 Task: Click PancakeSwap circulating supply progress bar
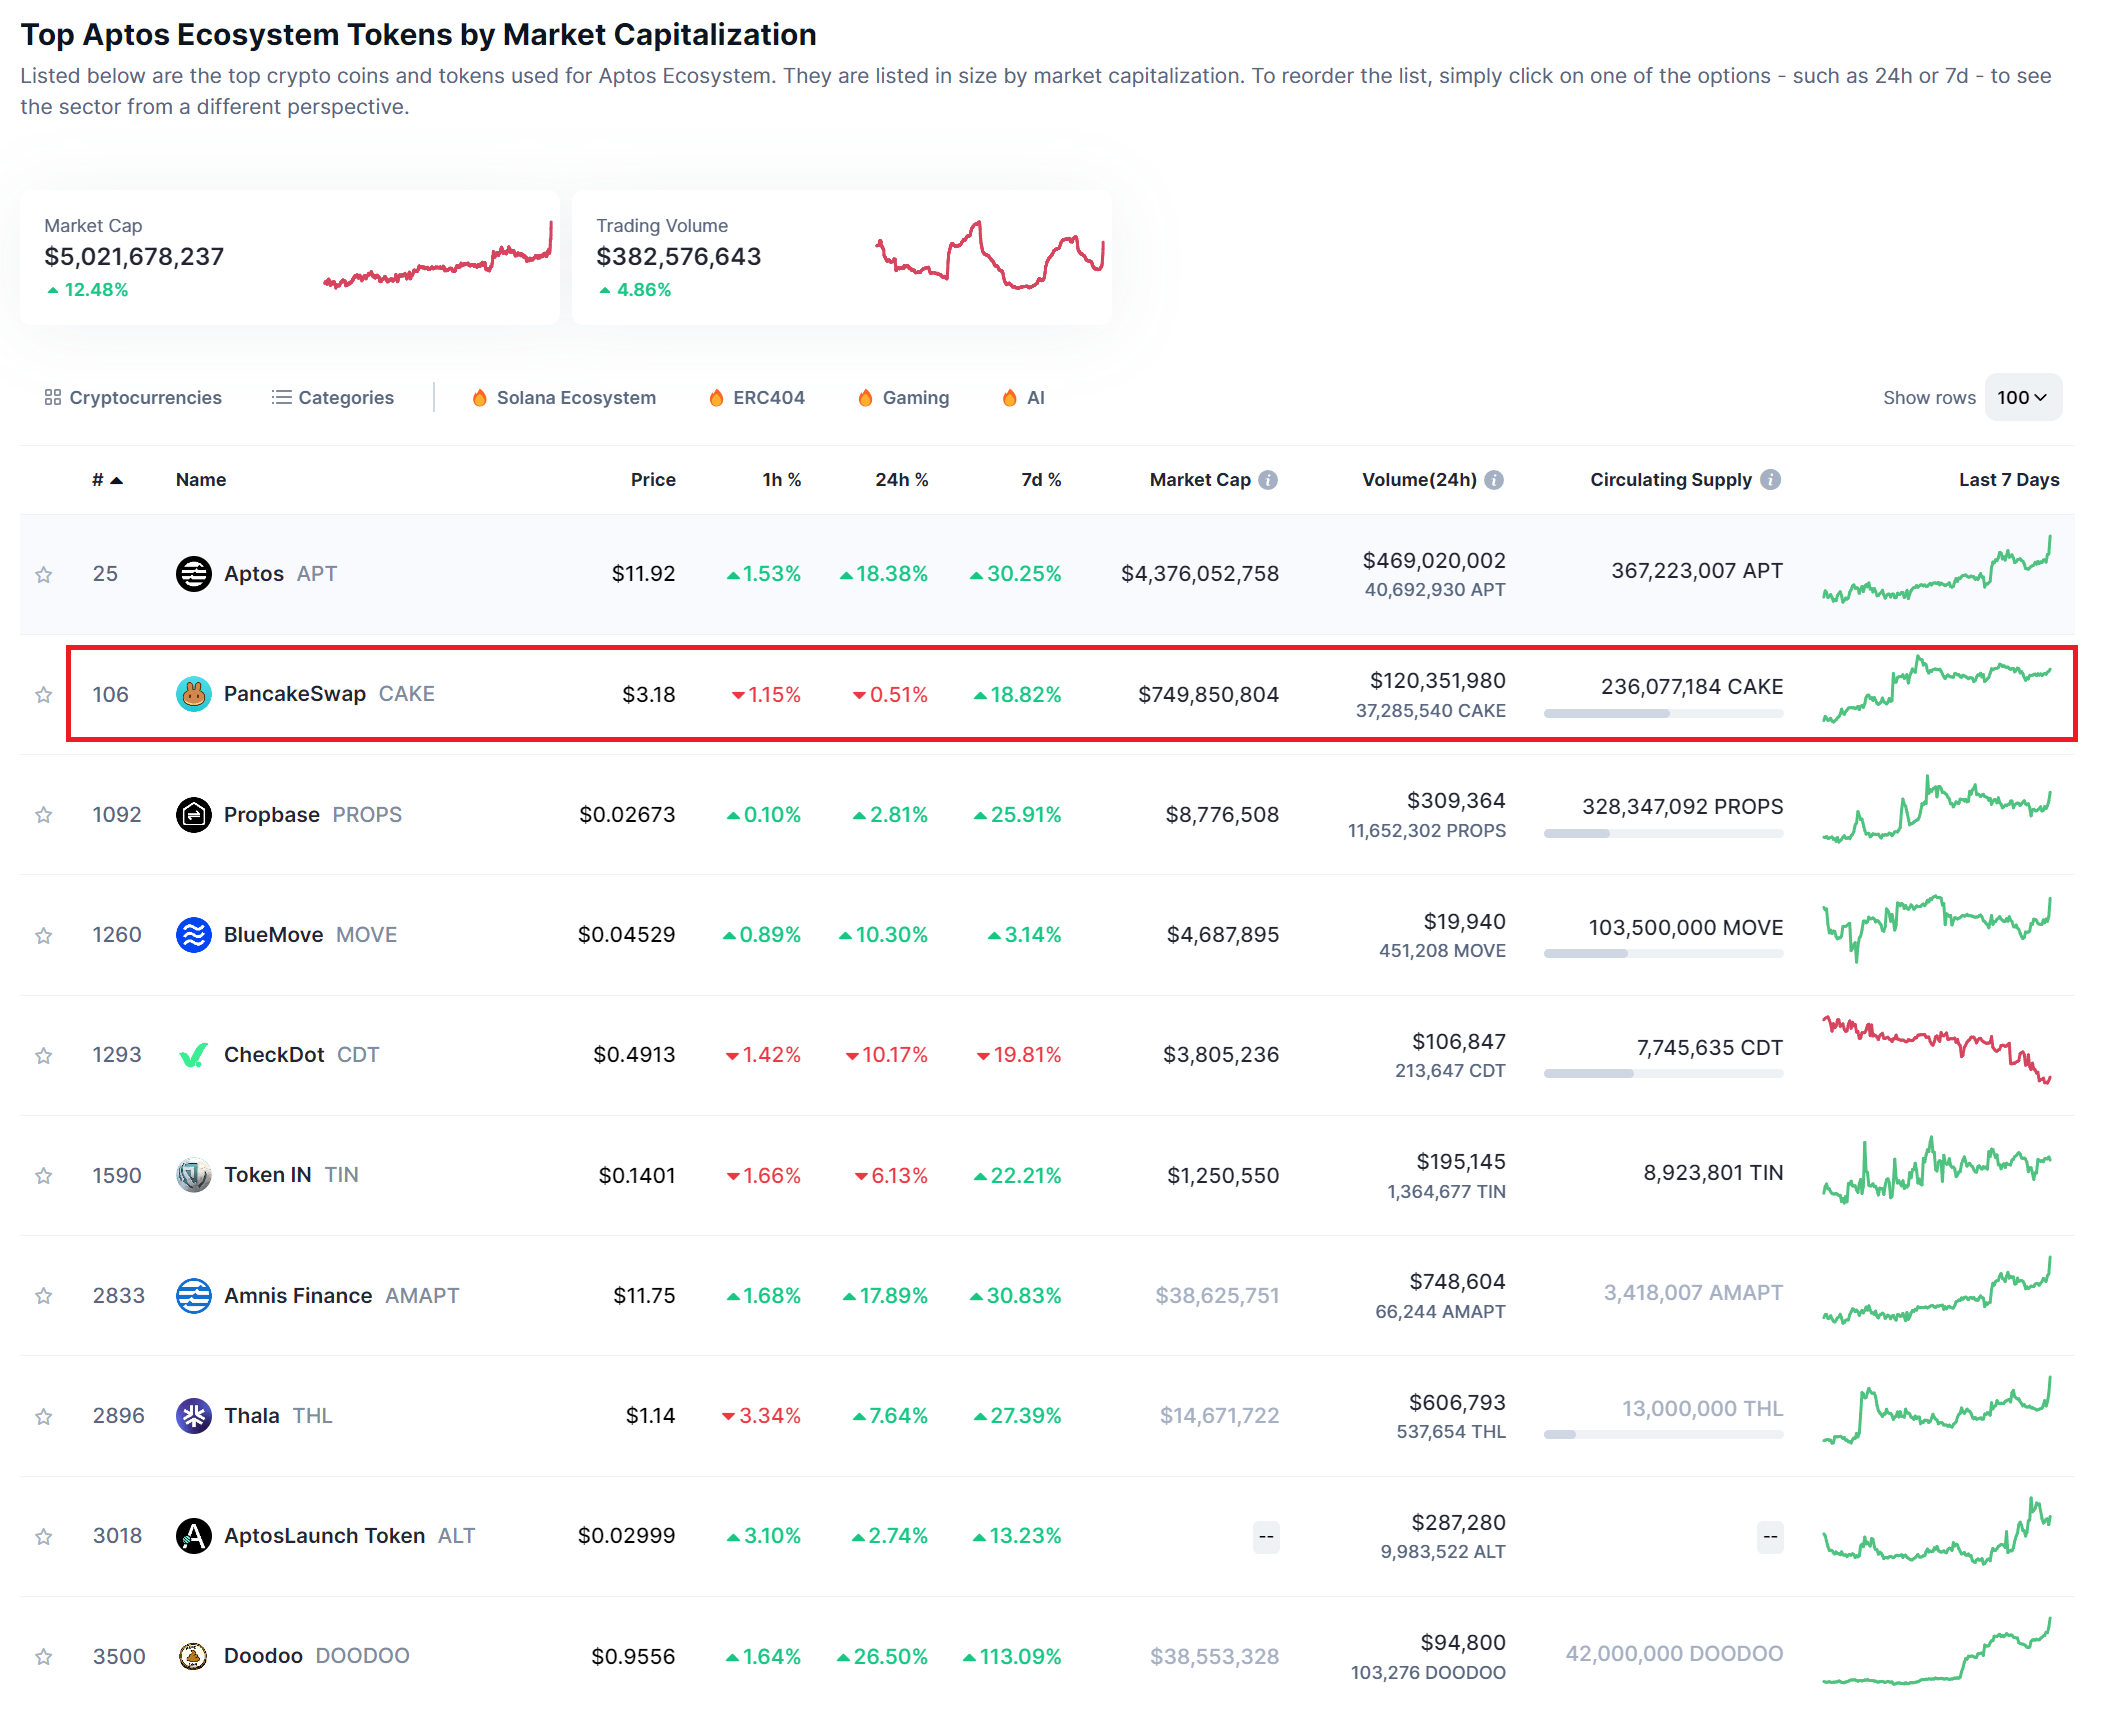pyautogui.click(x=1663, y=714)
